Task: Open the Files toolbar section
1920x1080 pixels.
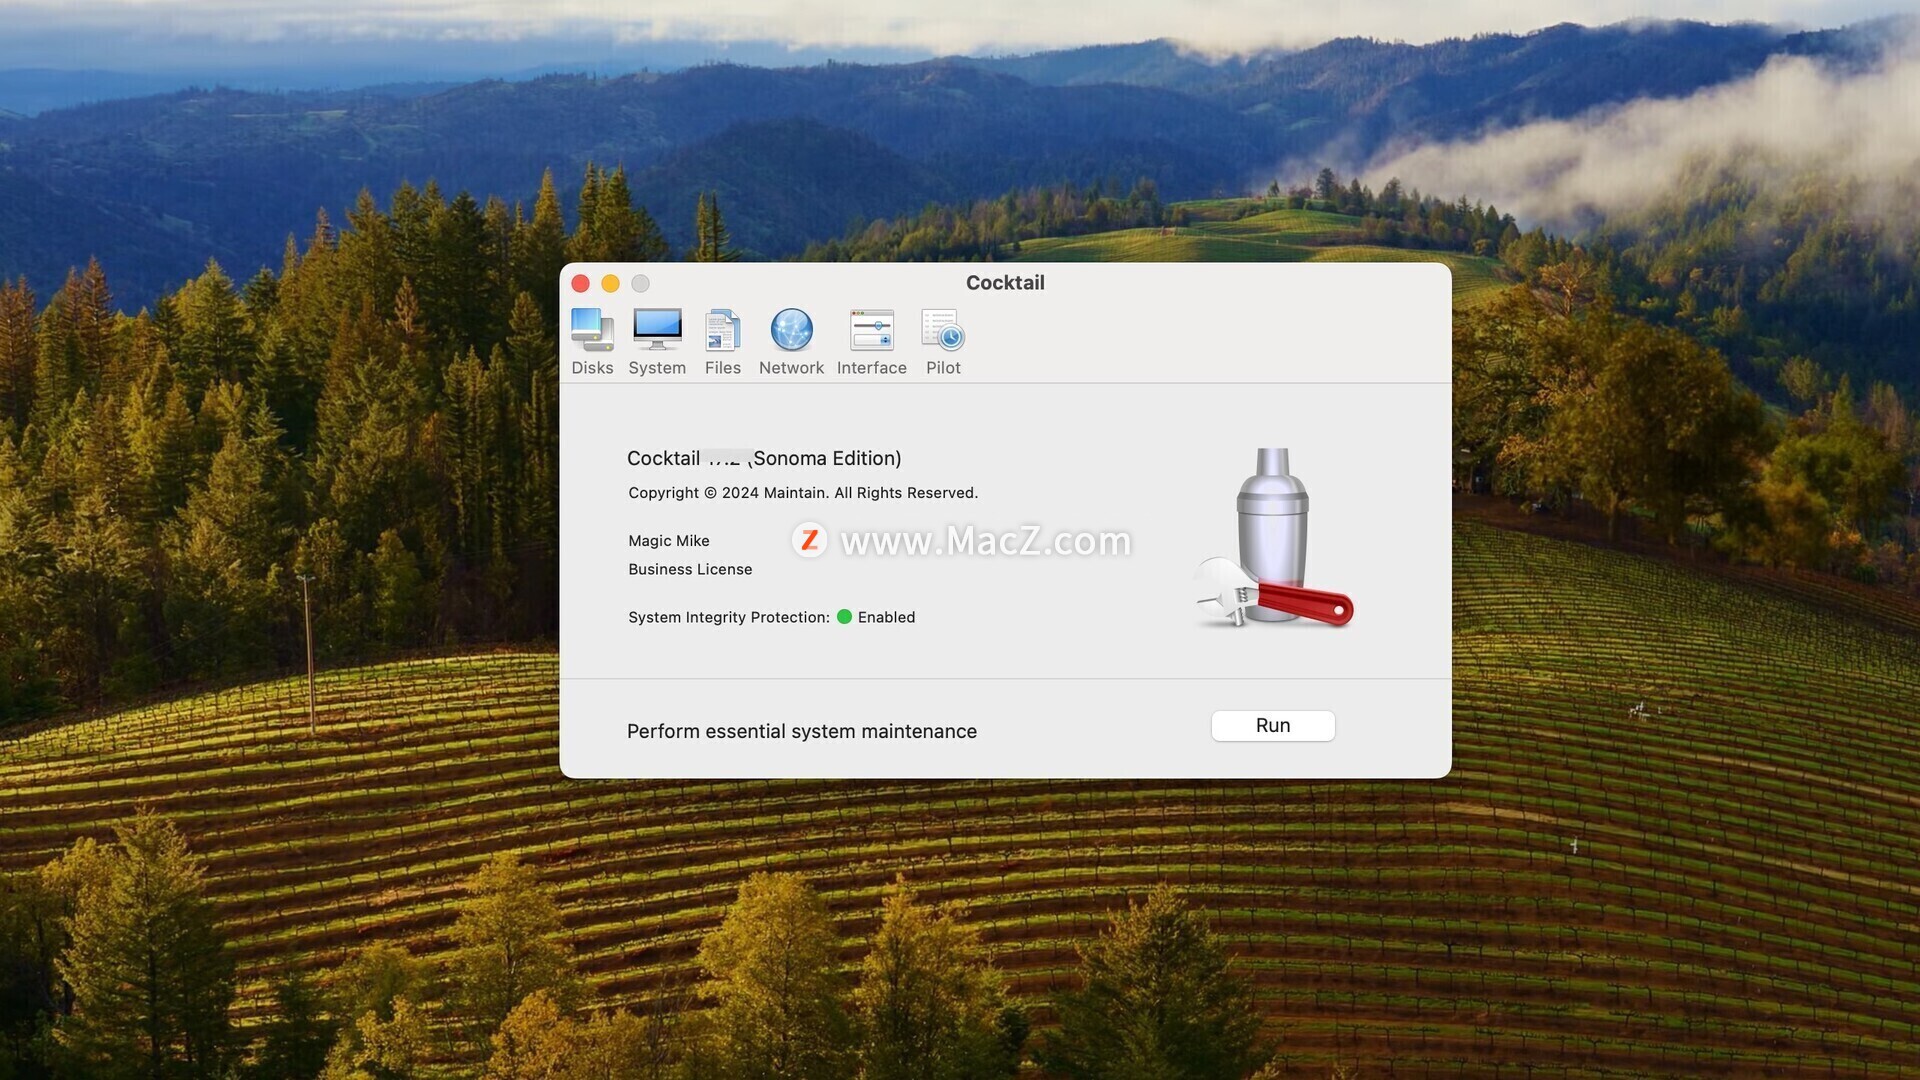Action: click(722, 342)
